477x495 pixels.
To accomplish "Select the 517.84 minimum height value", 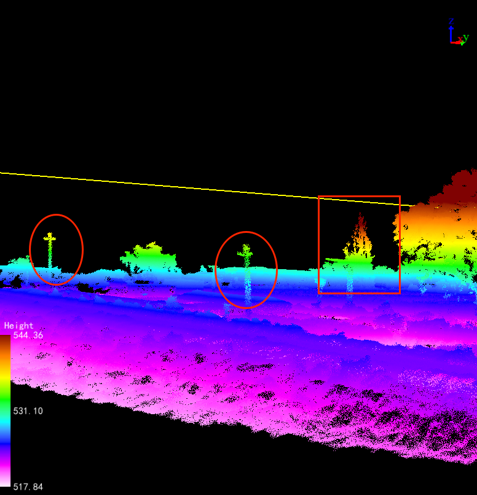I will [x=28, y=487].
